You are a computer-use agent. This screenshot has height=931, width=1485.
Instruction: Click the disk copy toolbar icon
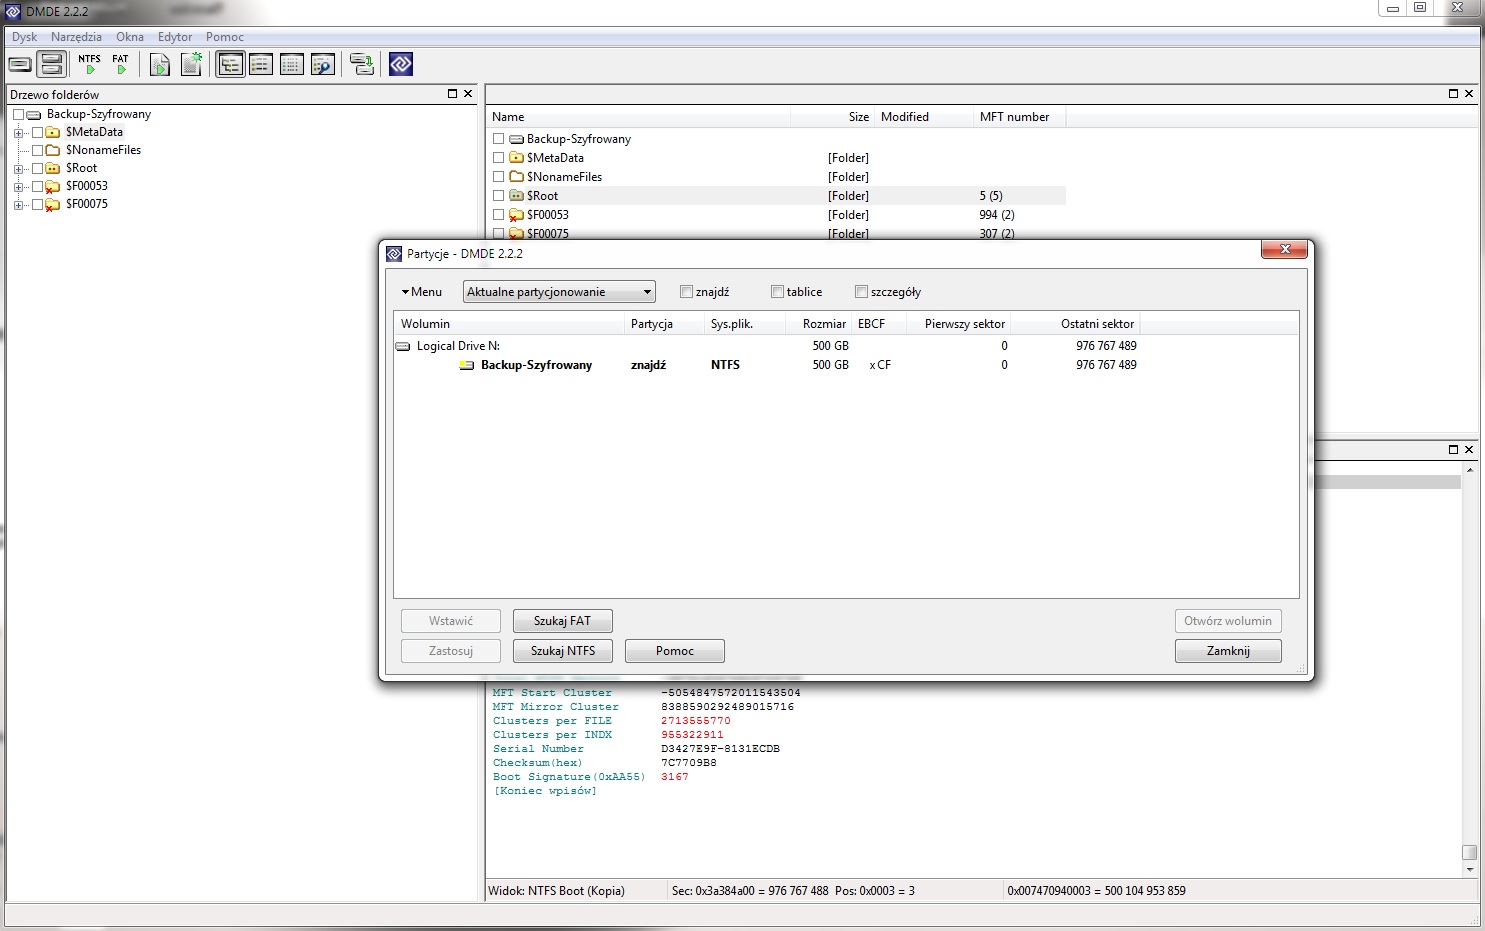(362, 65)
